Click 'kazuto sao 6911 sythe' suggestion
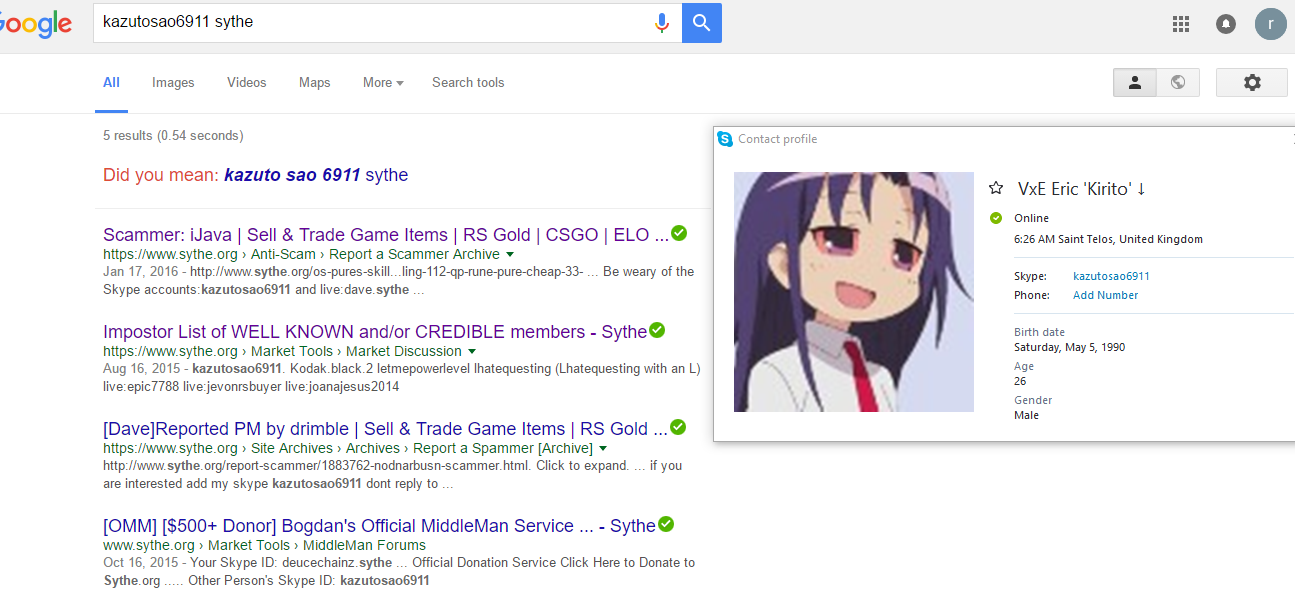This screenshot has height=597, width=1295. click(x=316, y=175)
